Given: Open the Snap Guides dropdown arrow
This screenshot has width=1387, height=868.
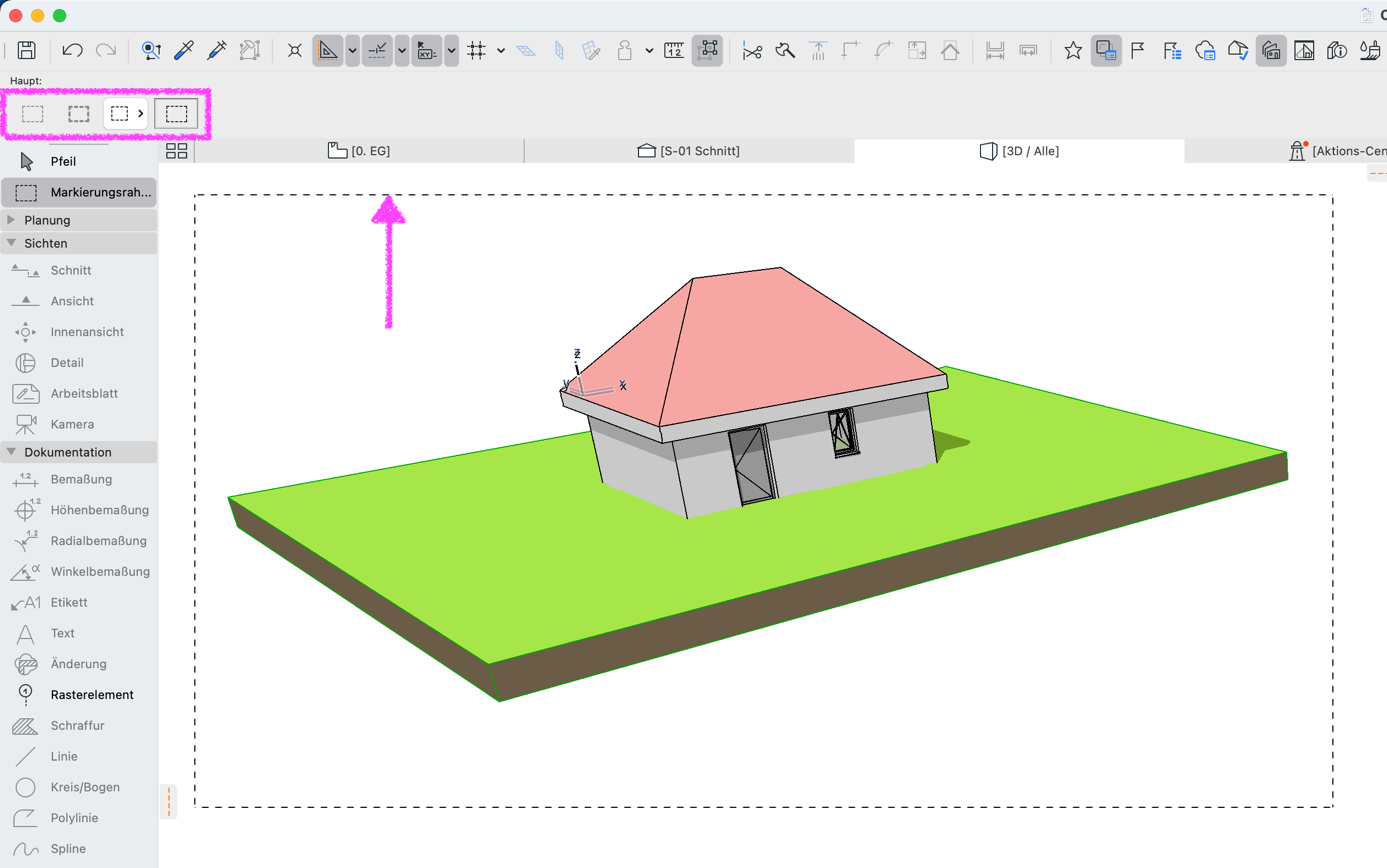Looking at the screenshot, I should click(x=402, y=50).
